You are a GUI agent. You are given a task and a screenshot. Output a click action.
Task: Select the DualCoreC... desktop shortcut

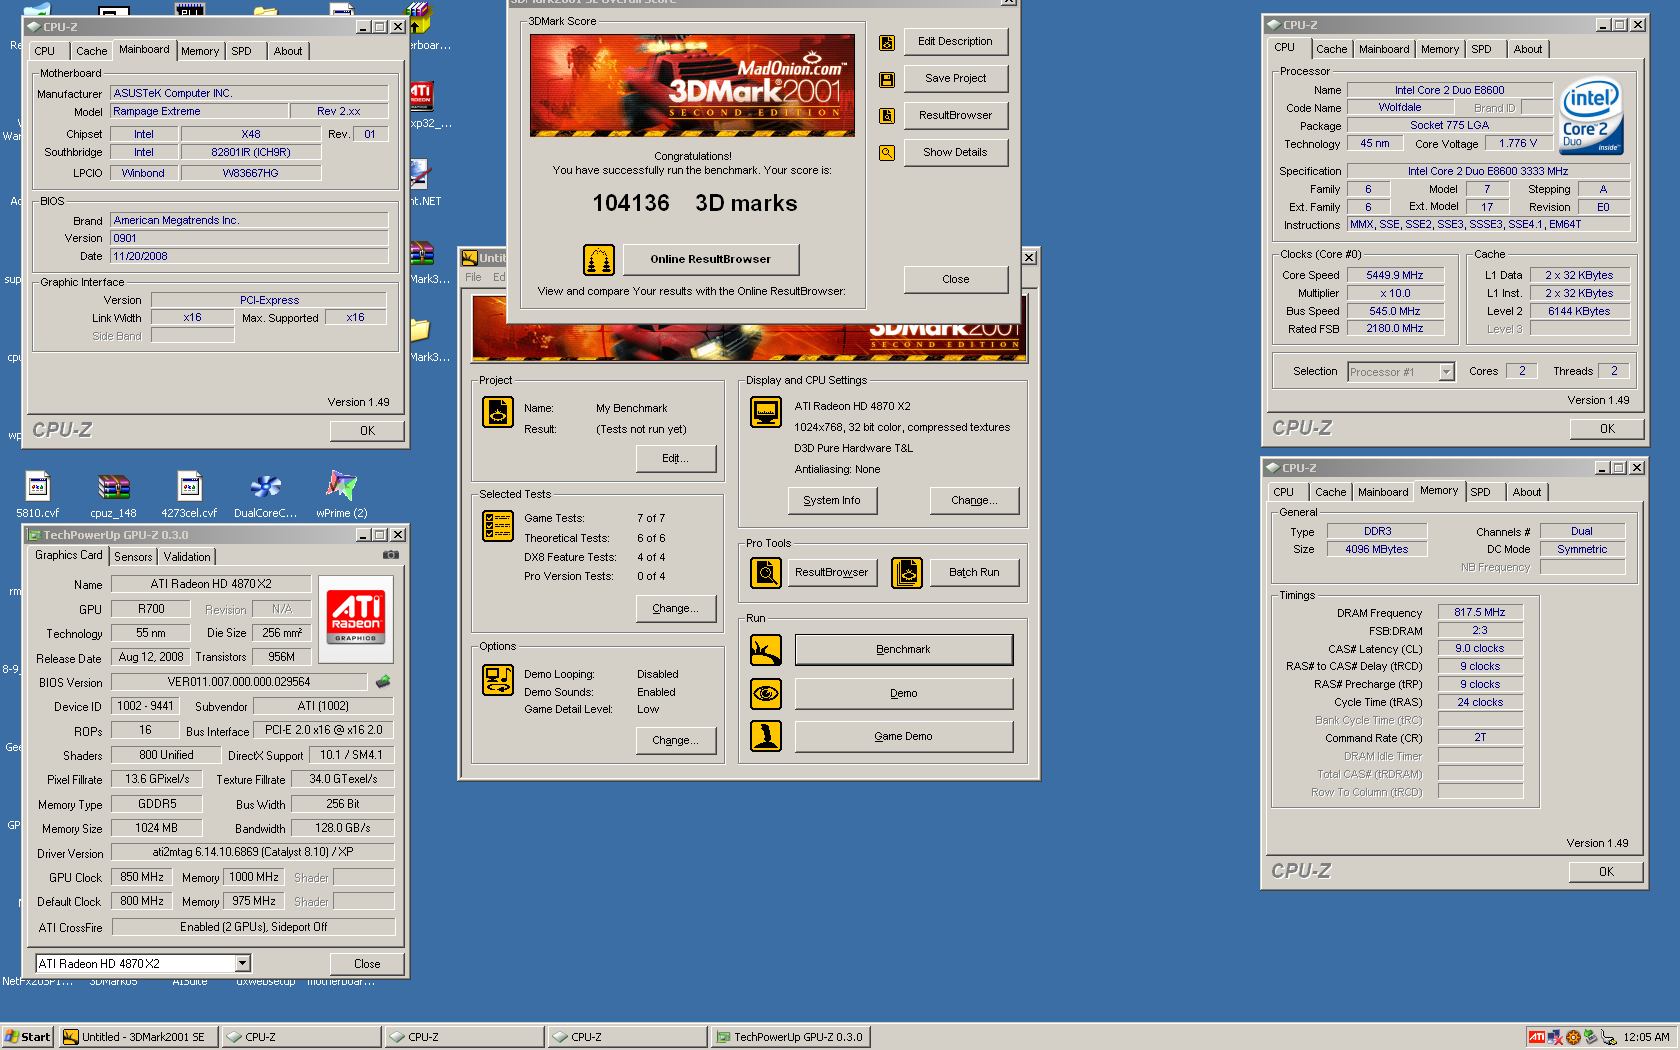pyautogui.click(x=265, y=495)
